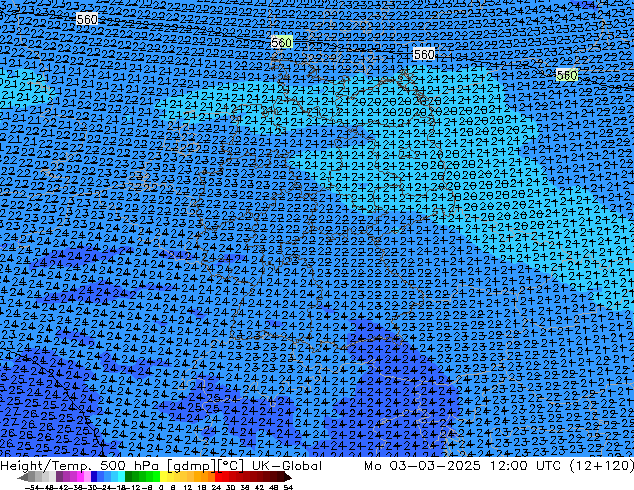The image size is (634, 490).
Task: Click the 'Height/Temp. 500 hPa' title text
Action: click(x=80, y=466)
